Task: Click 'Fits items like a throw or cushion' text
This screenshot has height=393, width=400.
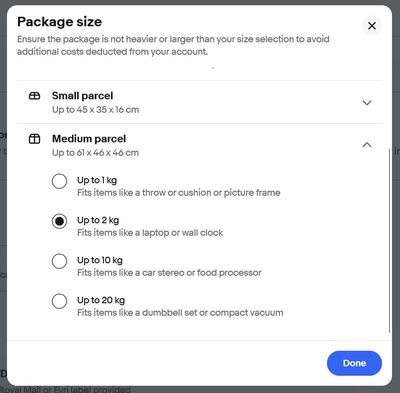Action: tap(178, 193)
